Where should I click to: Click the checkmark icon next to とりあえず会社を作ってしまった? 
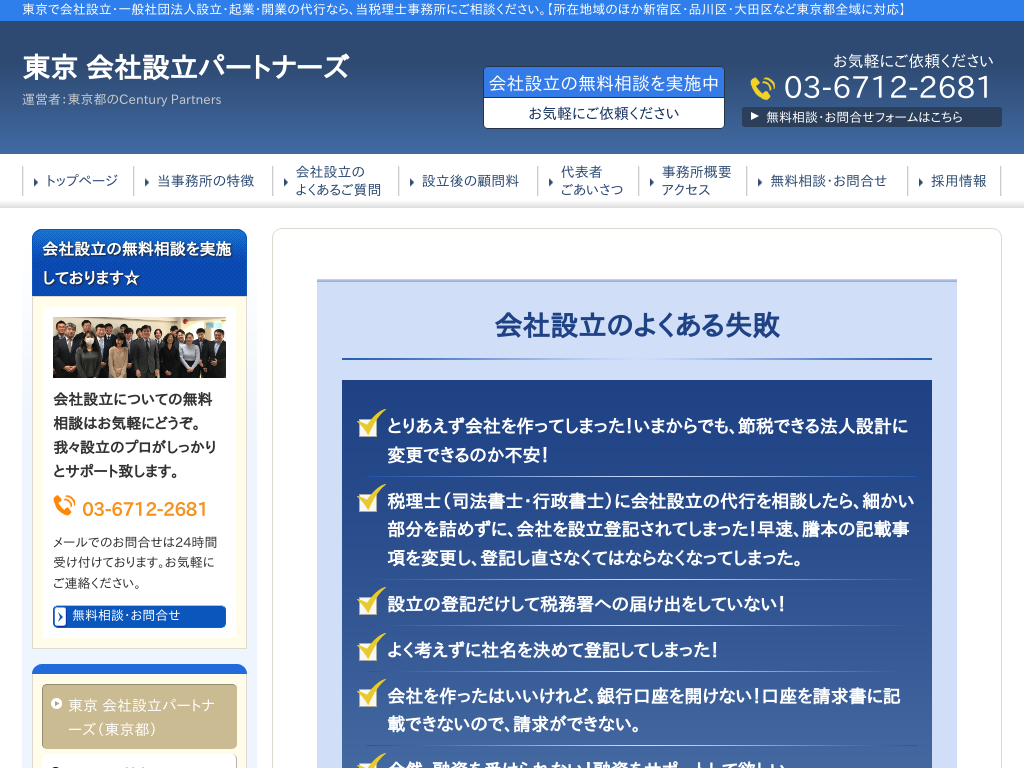[x=371, y=423]
